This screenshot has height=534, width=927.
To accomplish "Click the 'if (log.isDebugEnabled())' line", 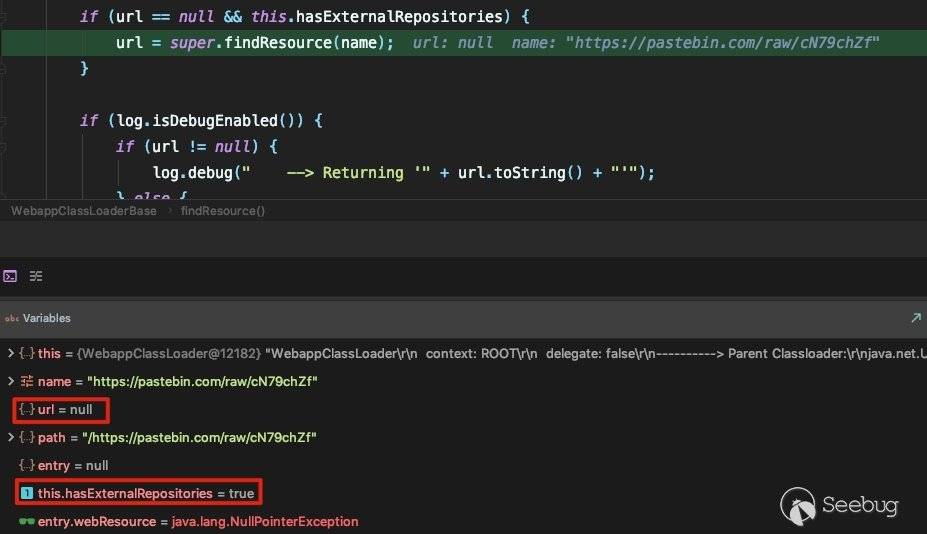I will 202,121.
